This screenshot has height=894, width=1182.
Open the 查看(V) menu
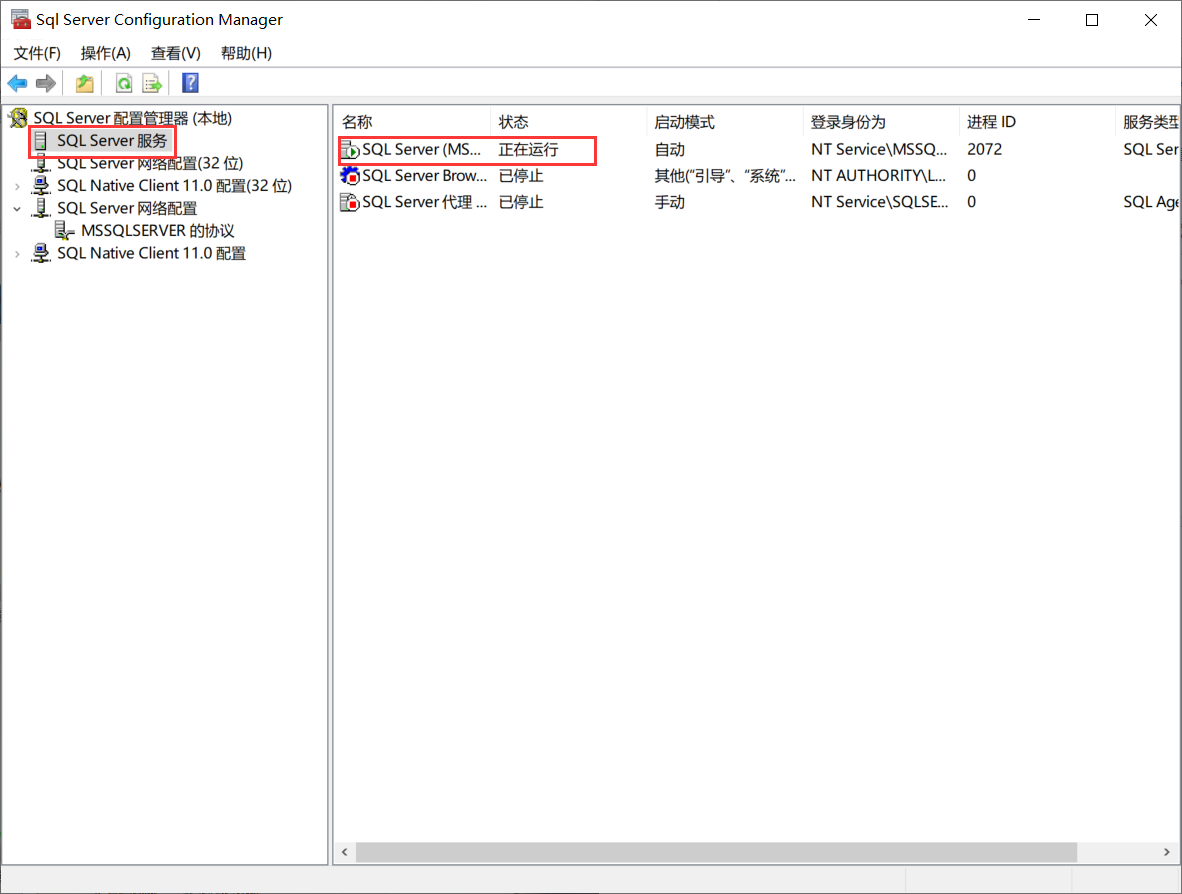coord(175,53)
